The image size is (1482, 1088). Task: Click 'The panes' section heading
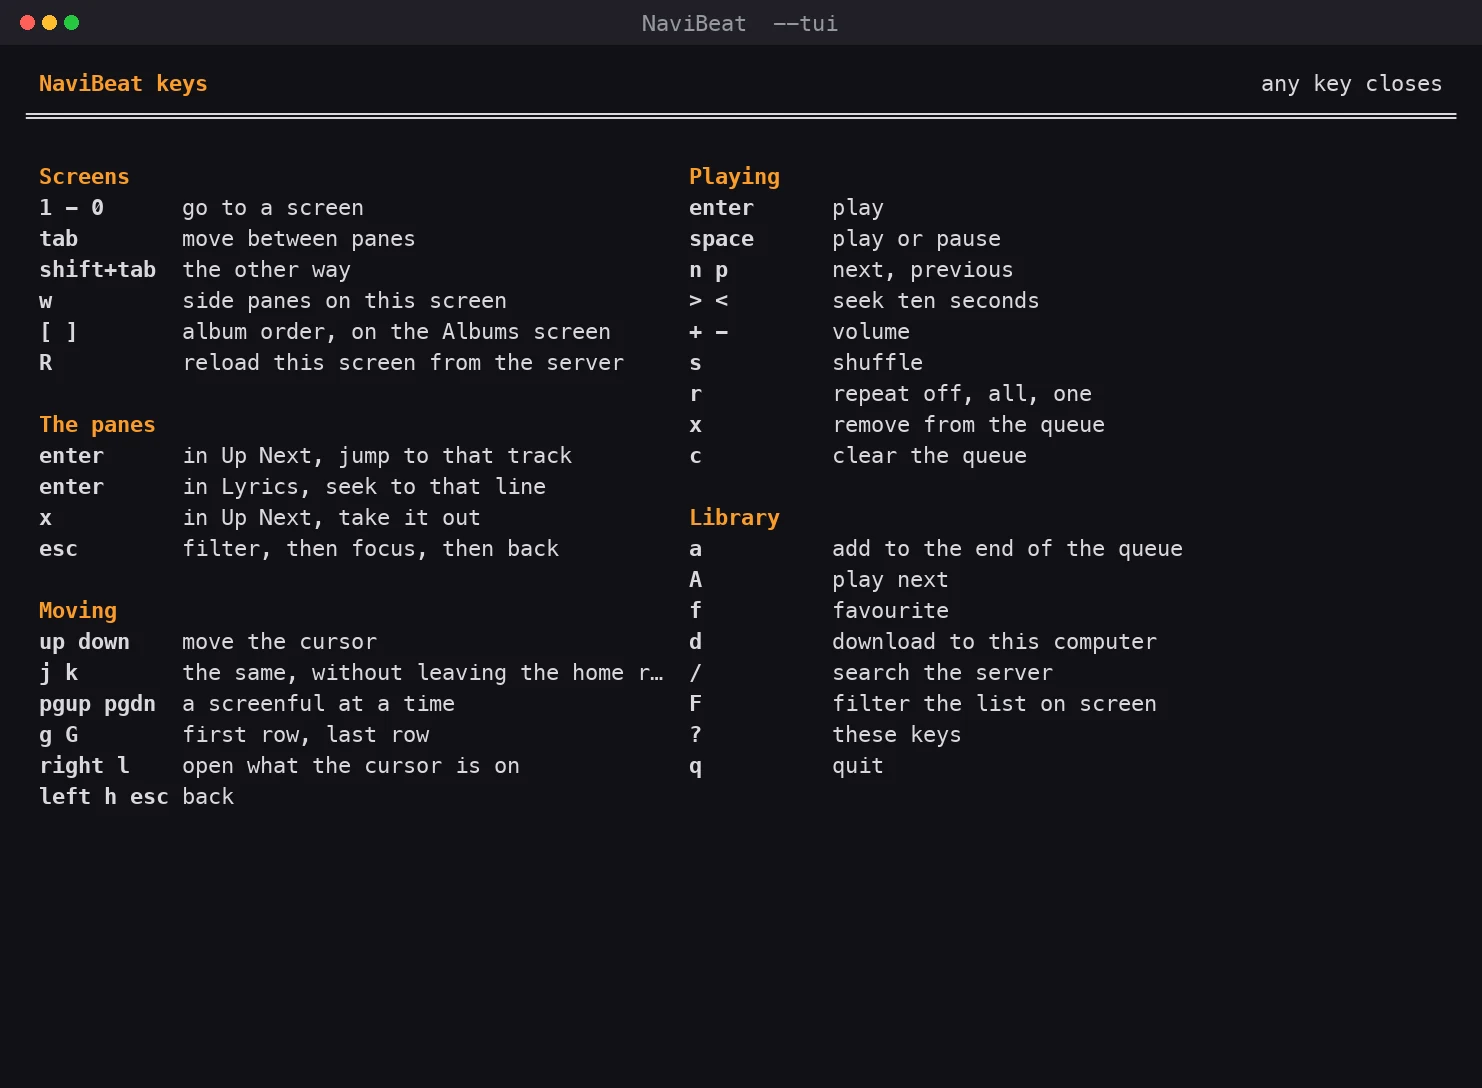97,425
